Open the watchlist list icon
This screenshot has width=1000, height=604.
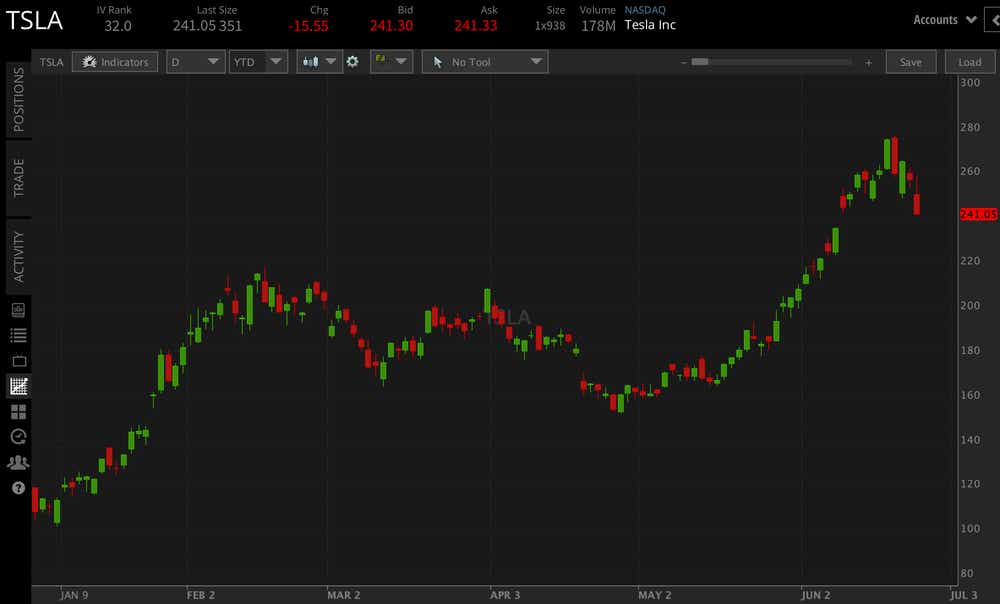click(x=18, y=335)
